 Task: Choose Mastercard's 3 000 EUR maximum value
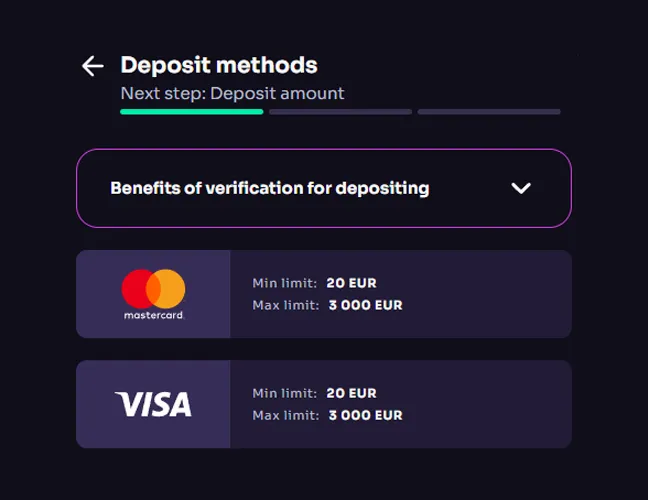point(365,305)
